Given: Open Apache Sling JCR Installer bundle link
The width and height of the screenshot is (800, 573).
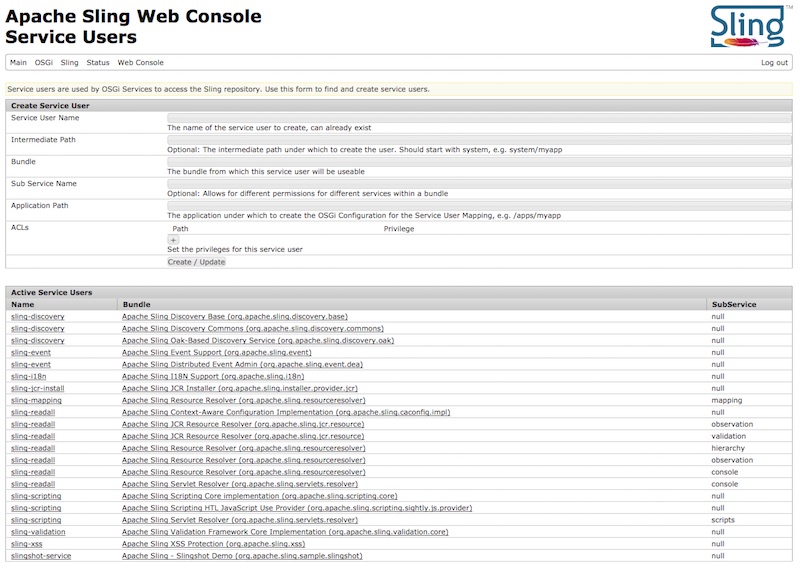Looking at the screenshot, I should (x=240, y=388).
